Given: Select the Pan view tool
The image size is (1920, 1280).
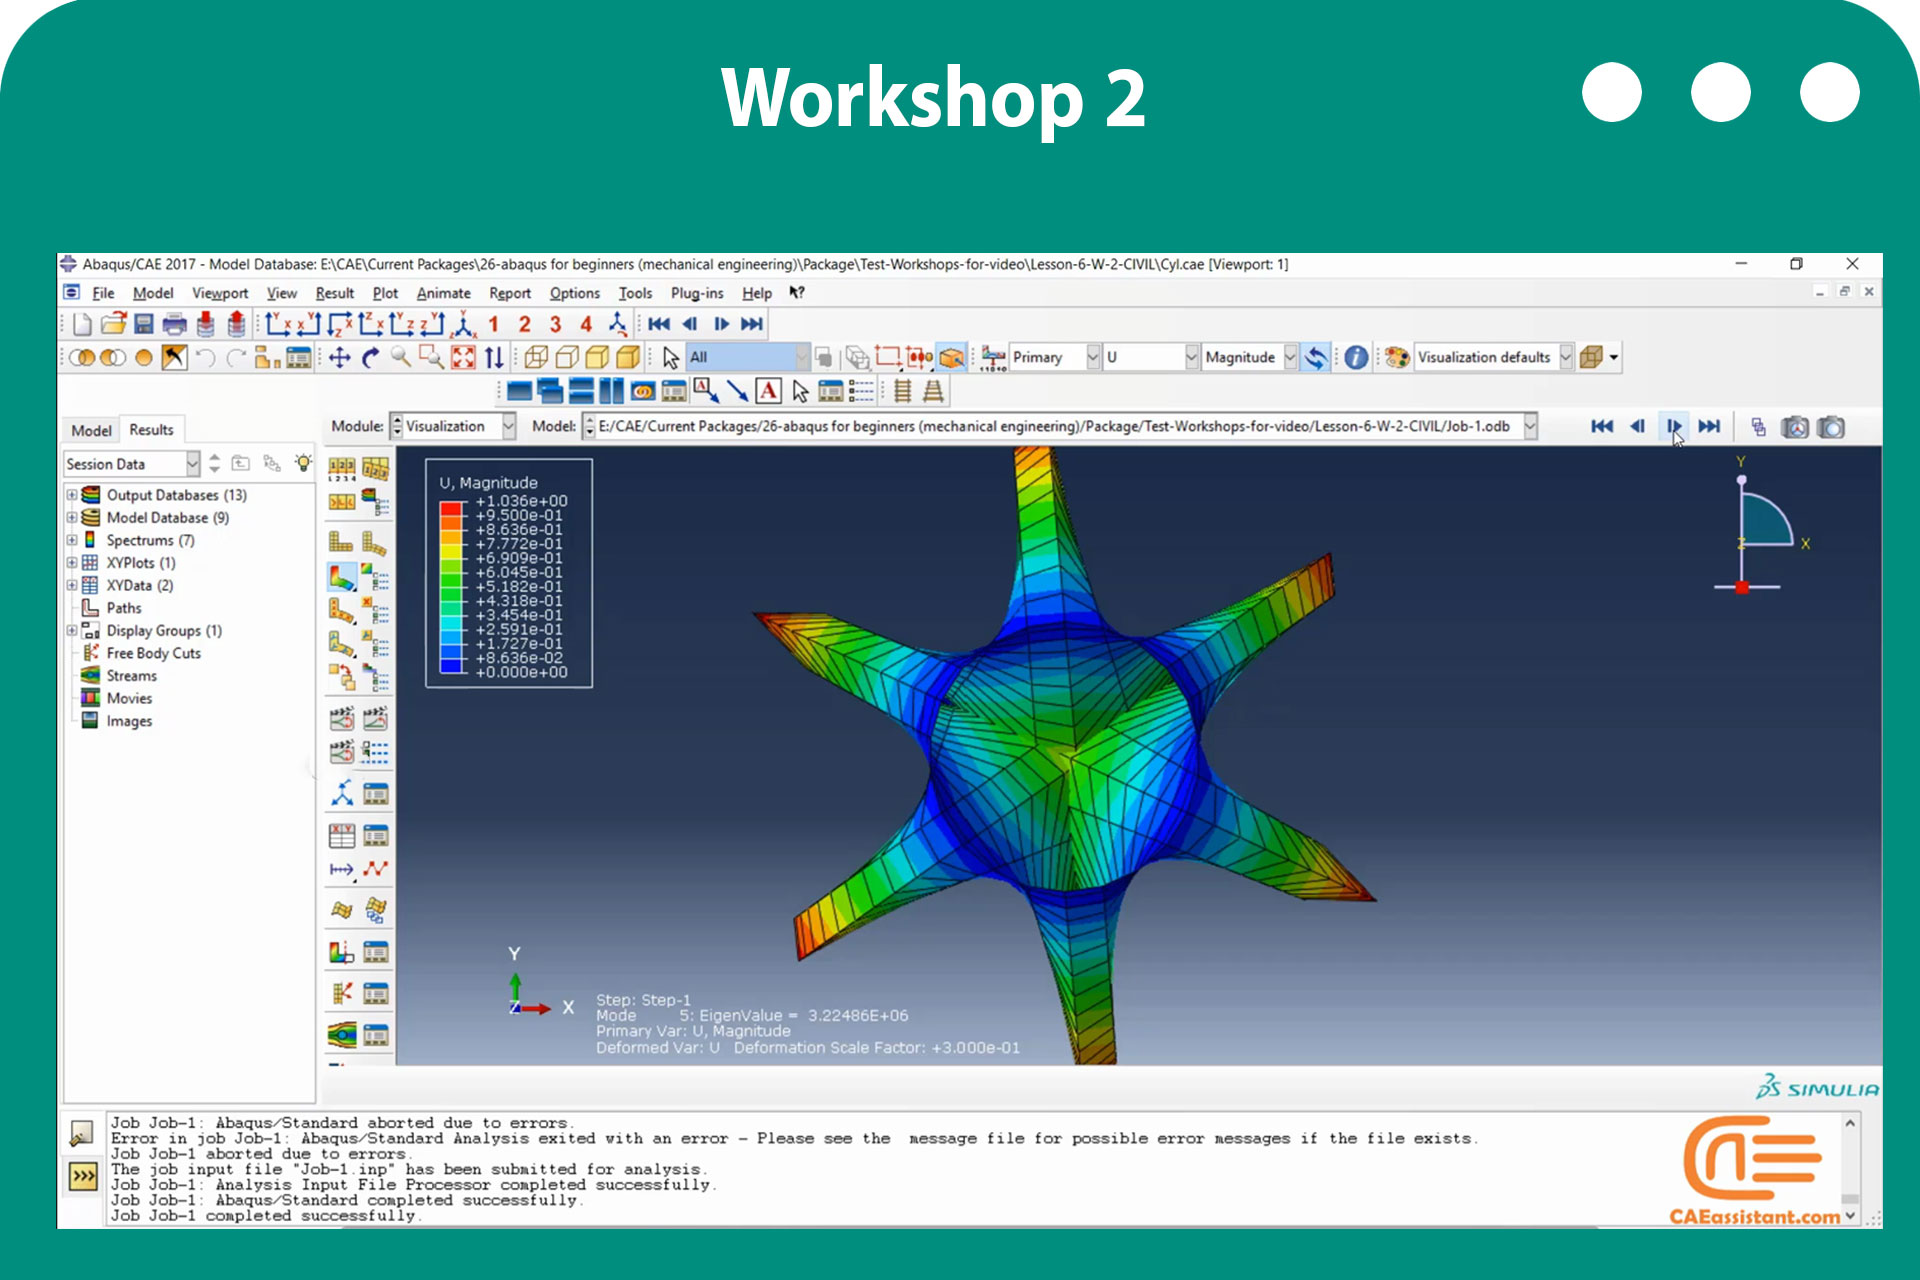Looking at the screenshot, I should pos(340,357).
